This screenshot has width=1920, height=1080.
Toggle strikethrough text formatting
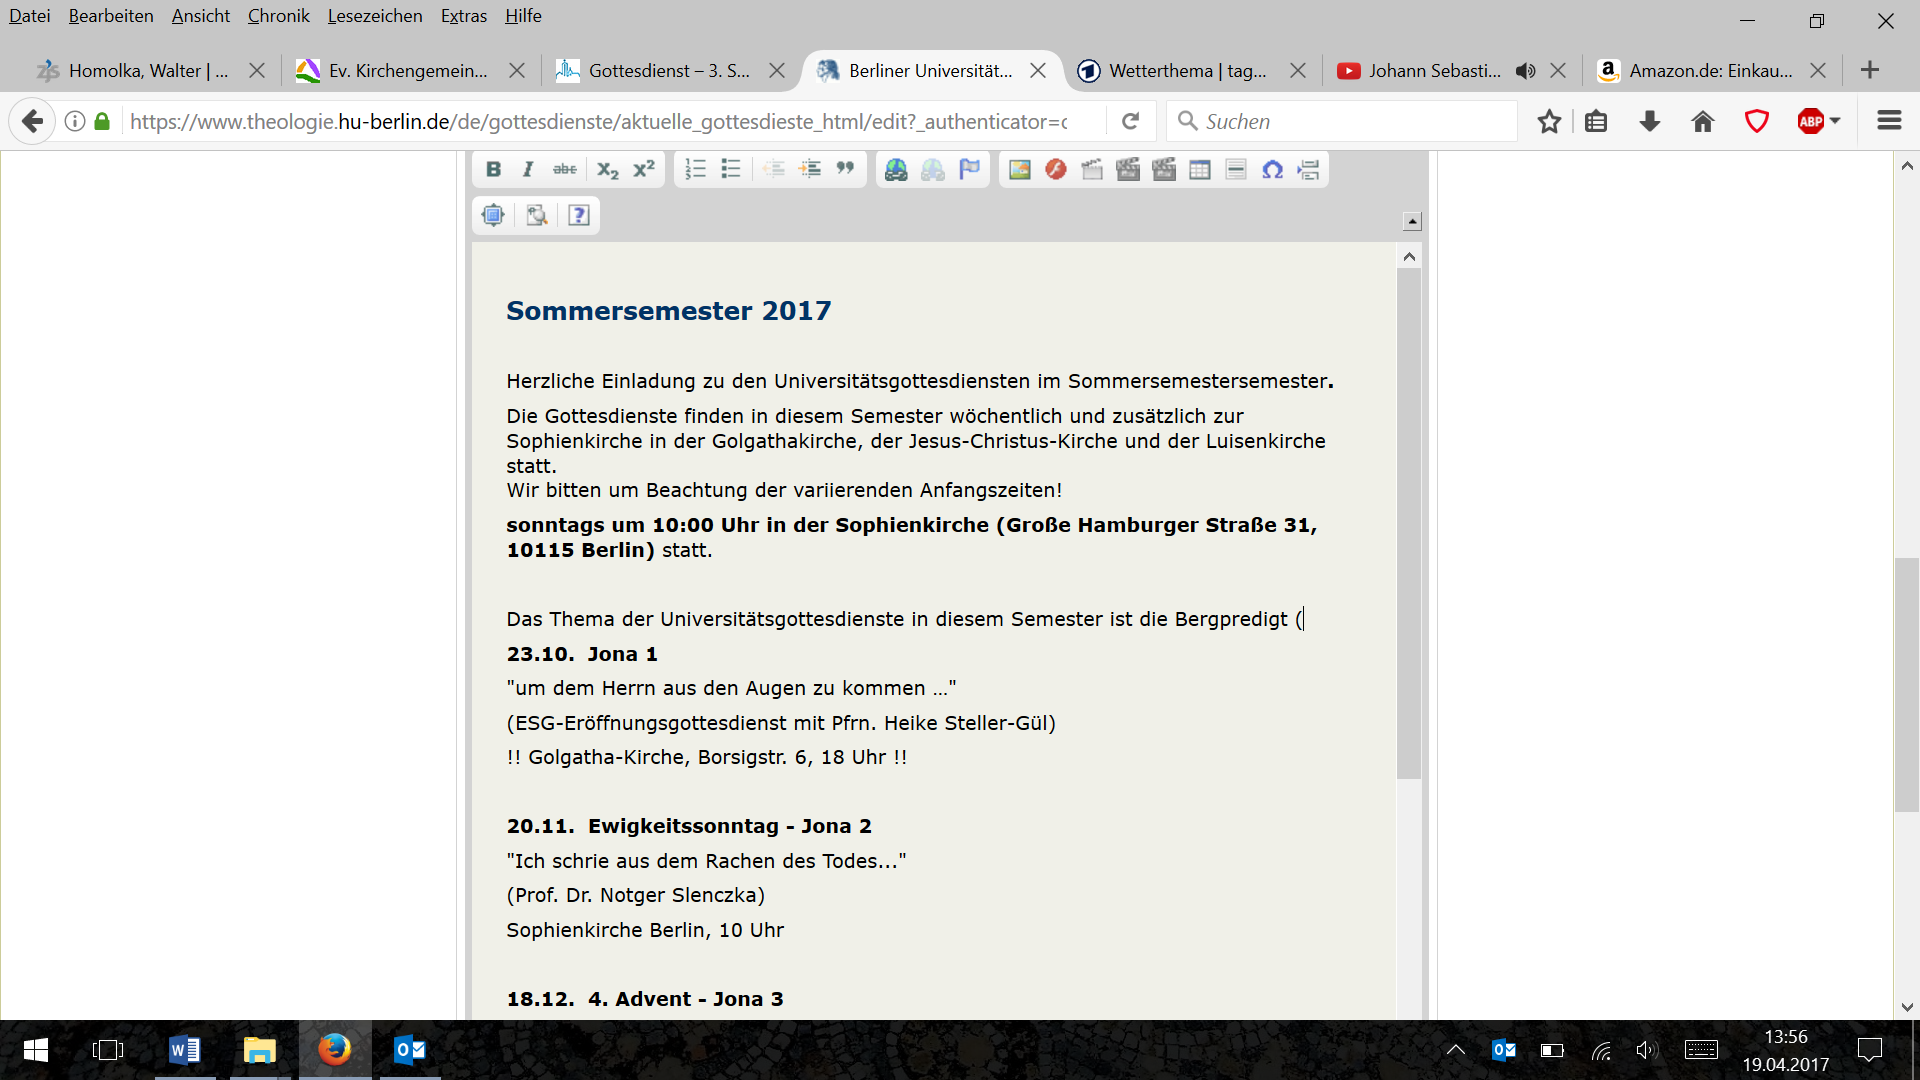click(564, 169)
